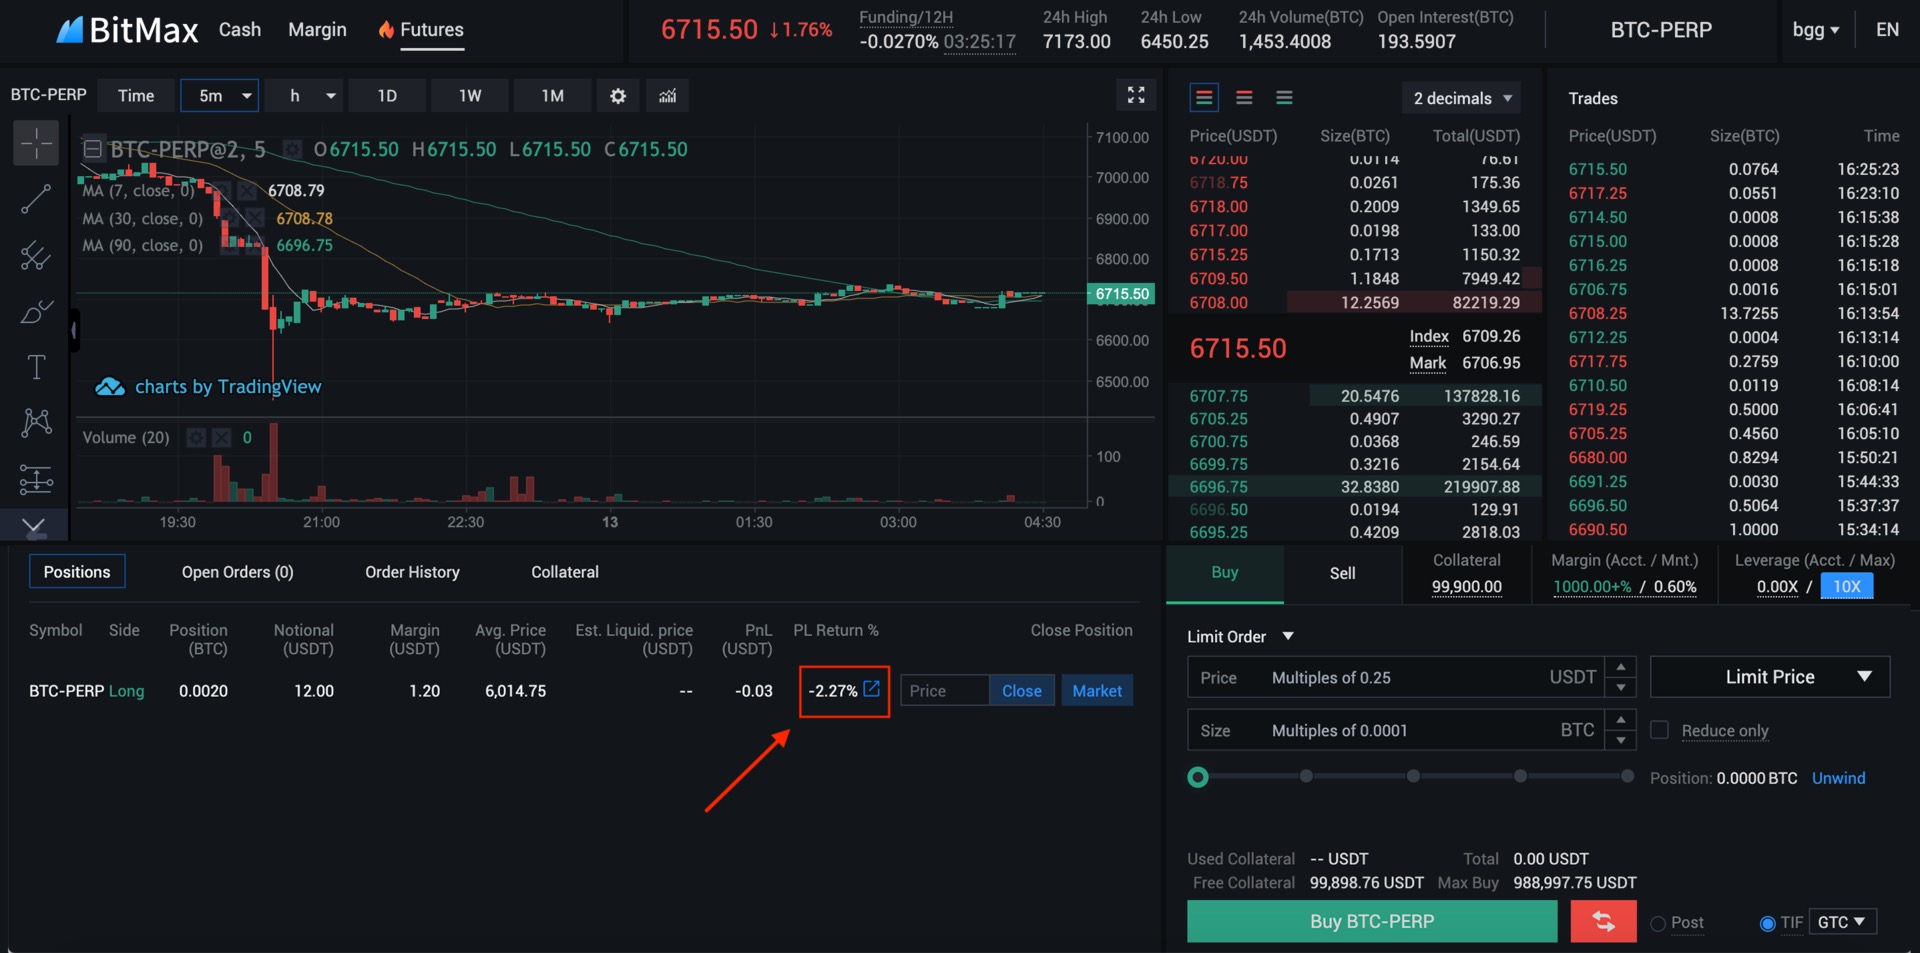Viewport: 1920px width, 953px height.
Task: Show only sell orders in order book
Action: (x=1244, y=98)
